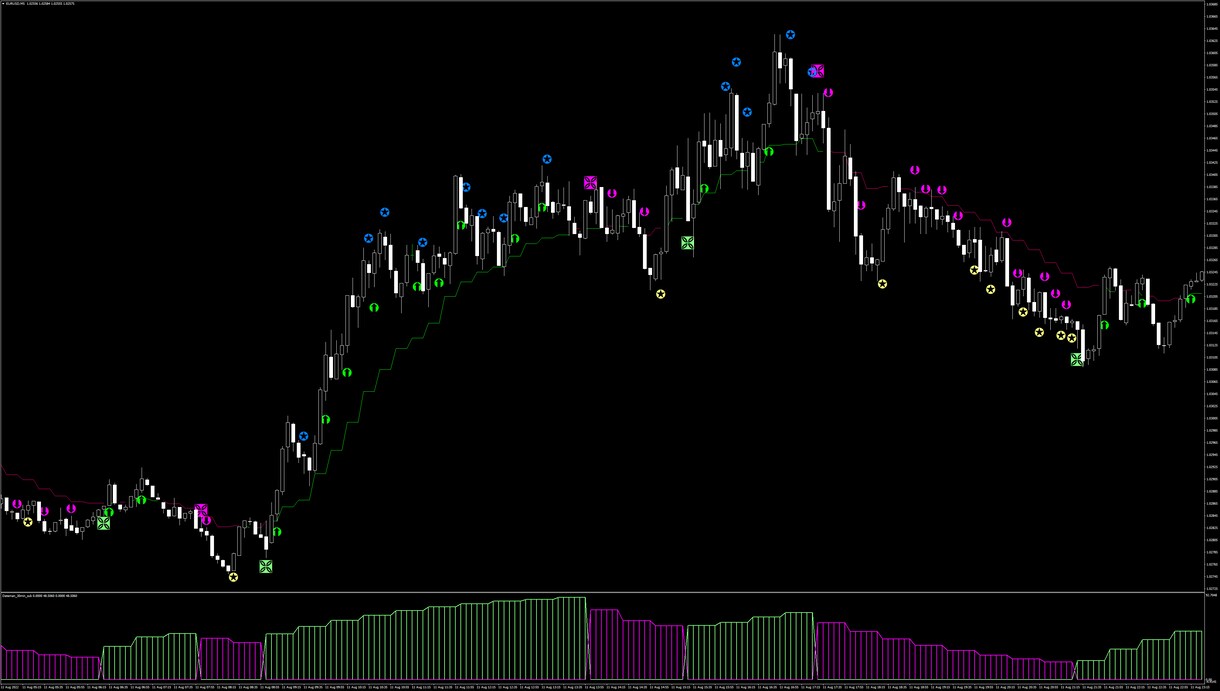Select the widest green histogram block in the sub-window
Screen dimensions: 1220x691
(x=426, y=640)
